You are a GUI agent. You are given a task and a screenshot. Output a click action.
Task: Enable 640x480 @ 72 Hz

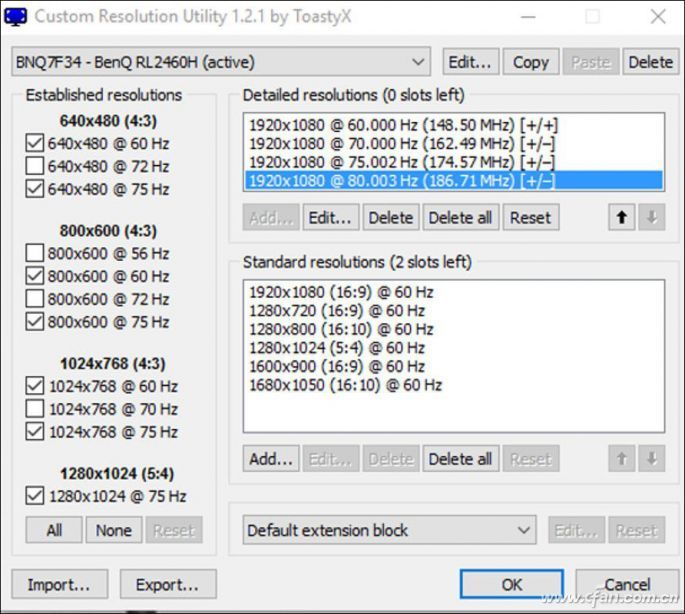click(x=35, y=166)
